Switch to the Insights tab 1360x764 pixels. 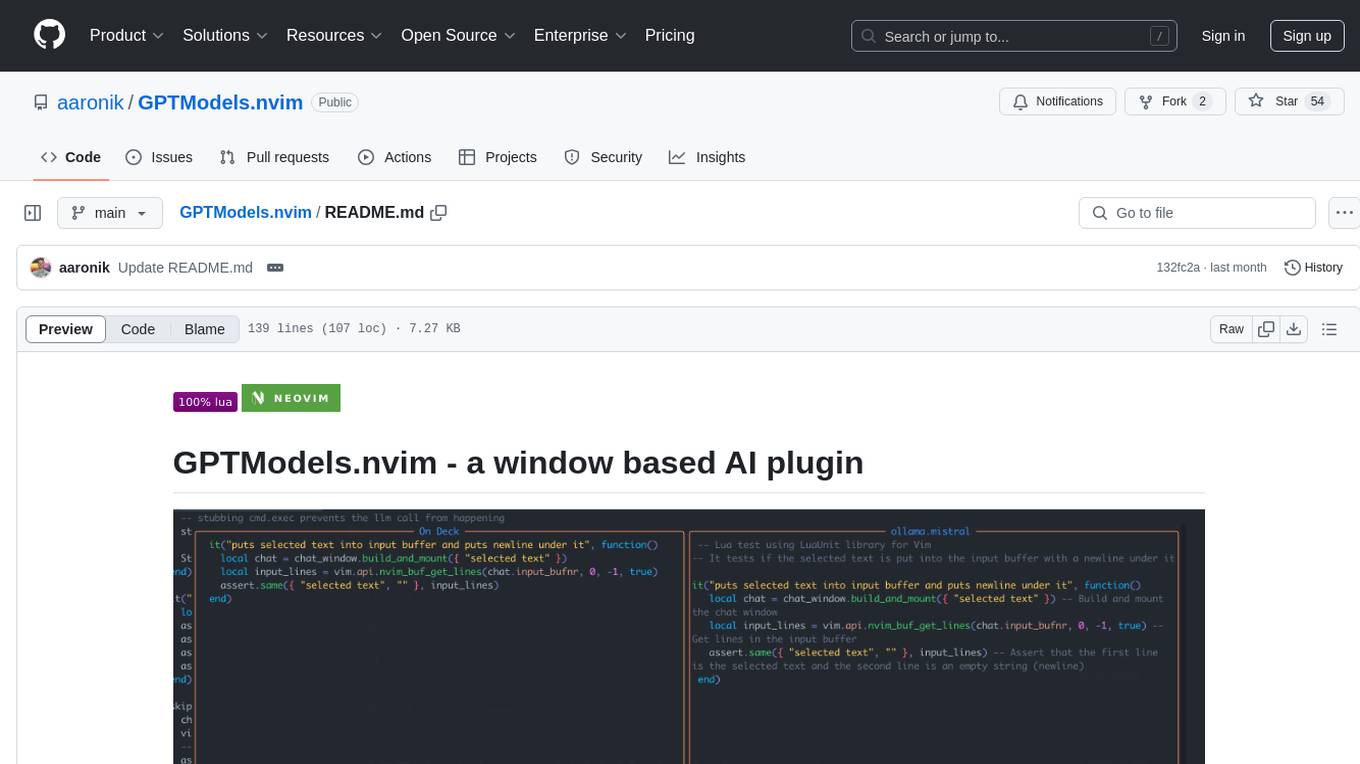(x=707, y=157)
